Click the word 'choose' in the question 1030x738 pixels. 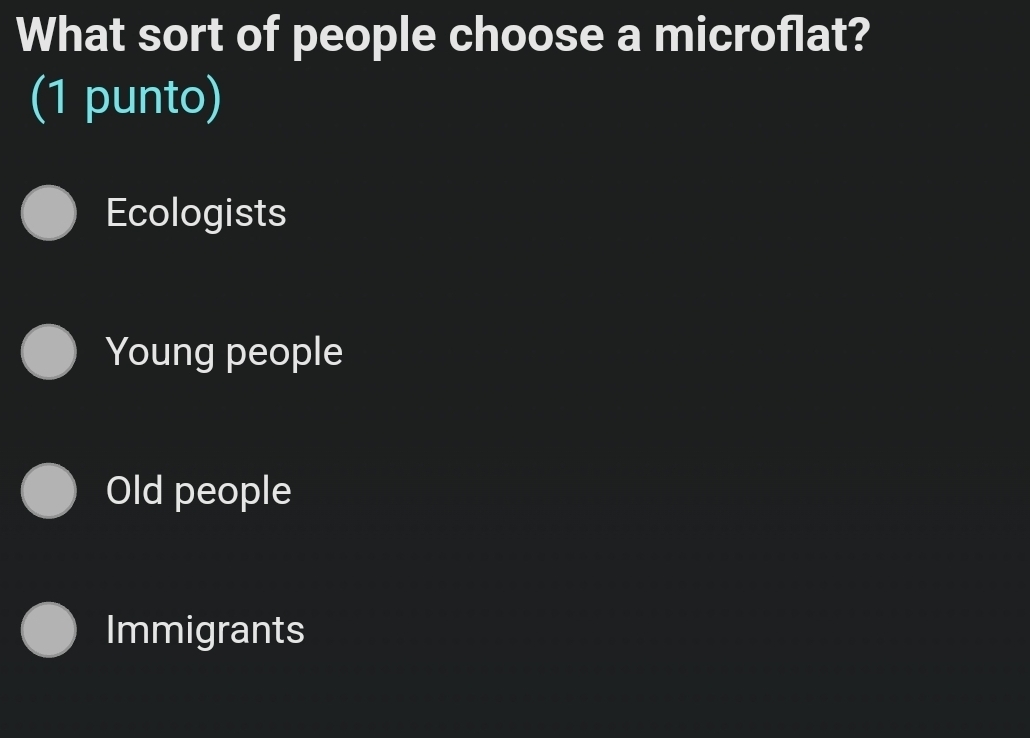(x=526, y=36)
